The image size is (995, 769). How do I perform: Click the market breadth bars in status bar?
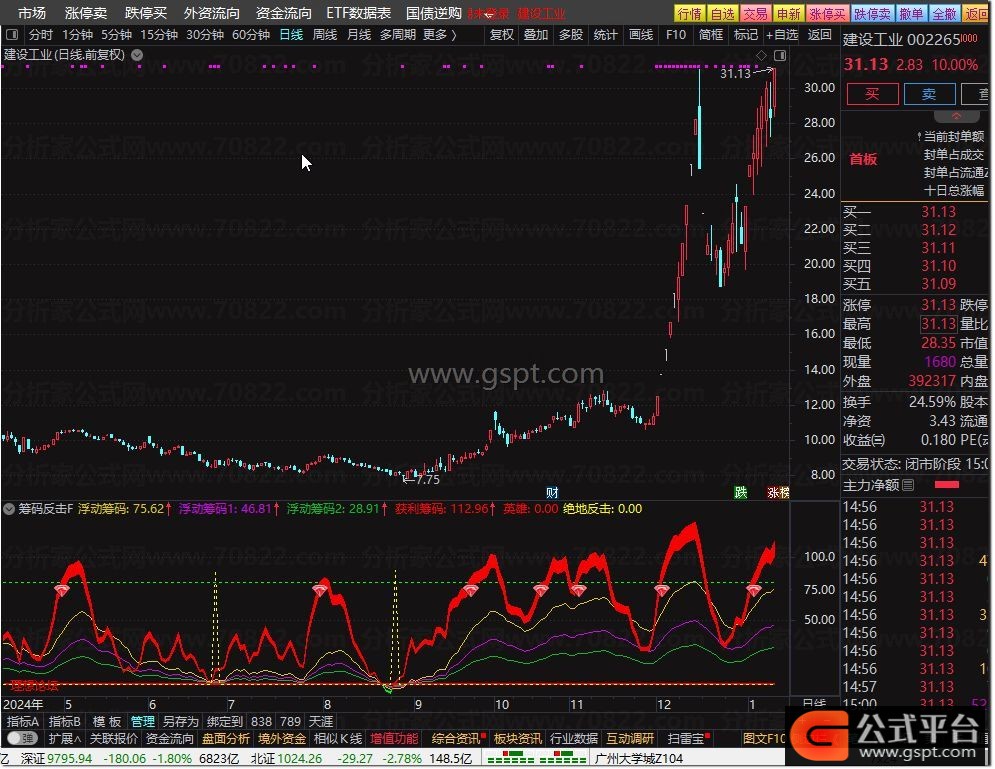tap(537, 758)
